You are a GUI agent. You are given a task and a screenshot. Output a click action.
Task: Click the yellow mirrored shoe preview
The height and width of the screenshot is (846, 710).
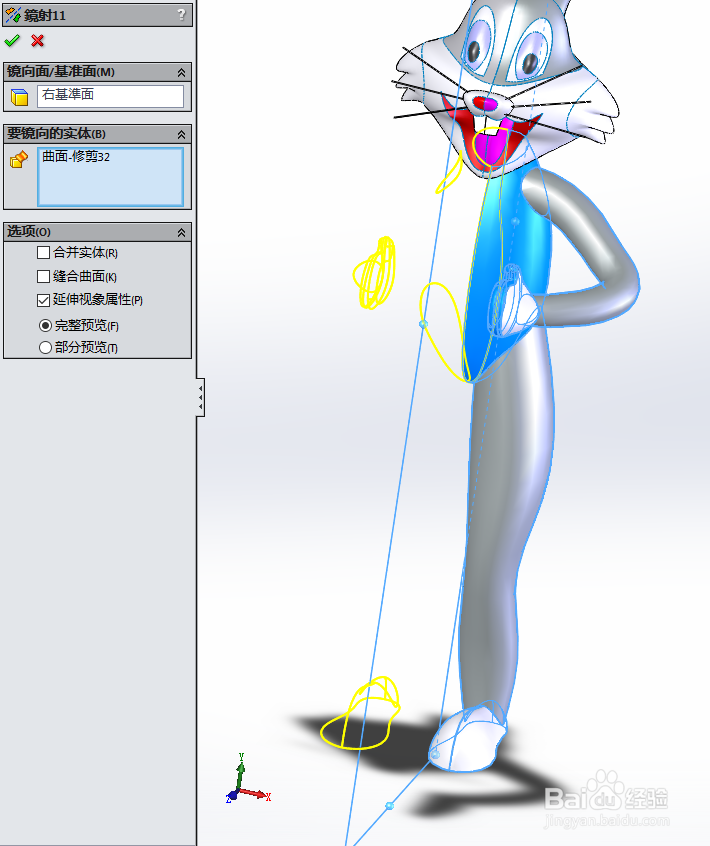[x=360, y=714]
